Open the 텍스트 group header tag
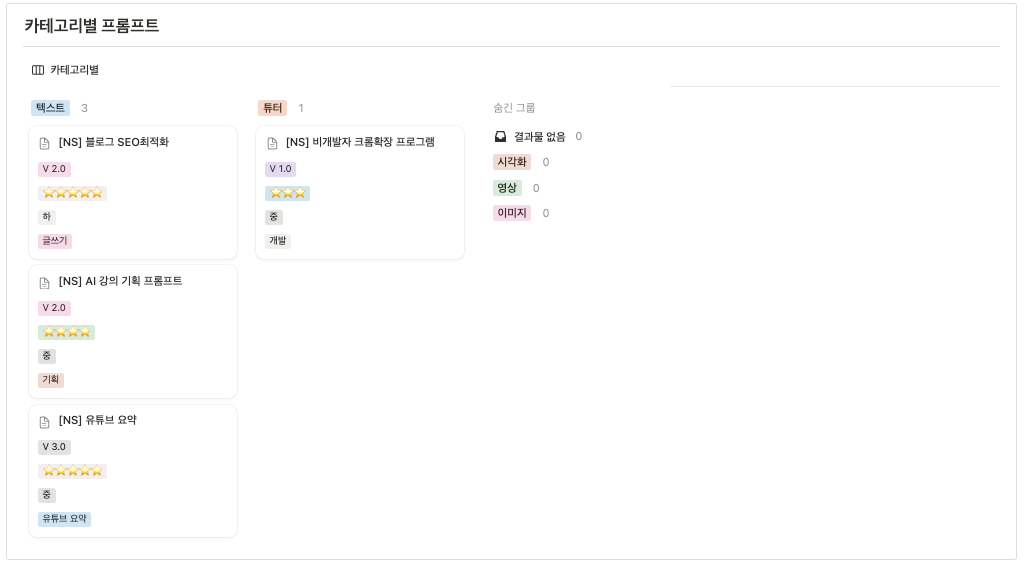 pos(51,108)
